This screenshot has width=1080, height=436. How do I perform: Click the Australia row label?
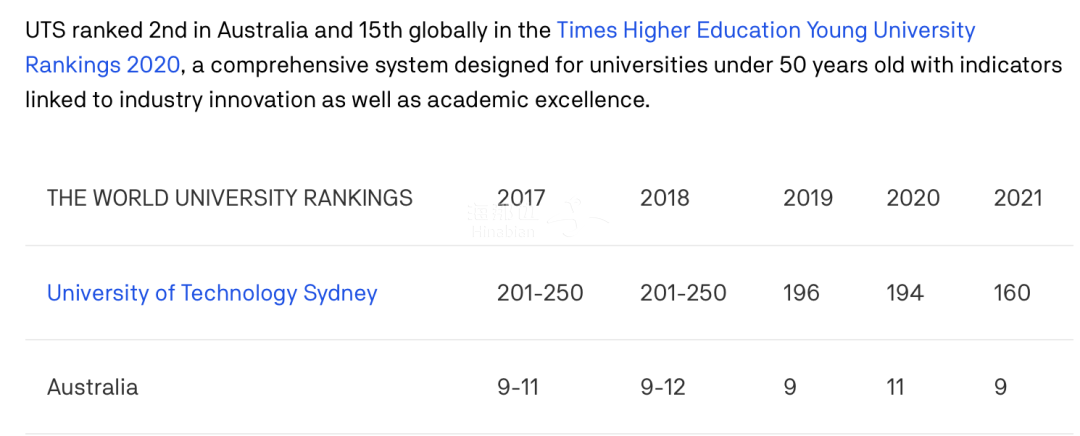[92, 387]
